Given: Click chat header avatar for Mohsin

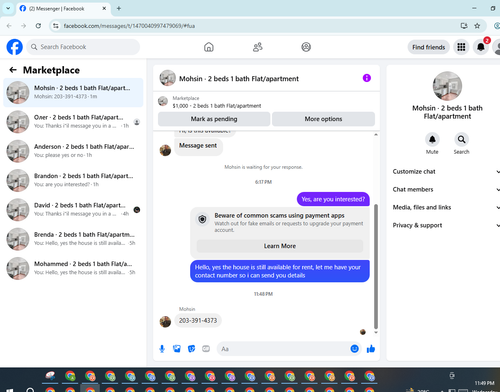Looking at the screenshot, I should point(167,78).
